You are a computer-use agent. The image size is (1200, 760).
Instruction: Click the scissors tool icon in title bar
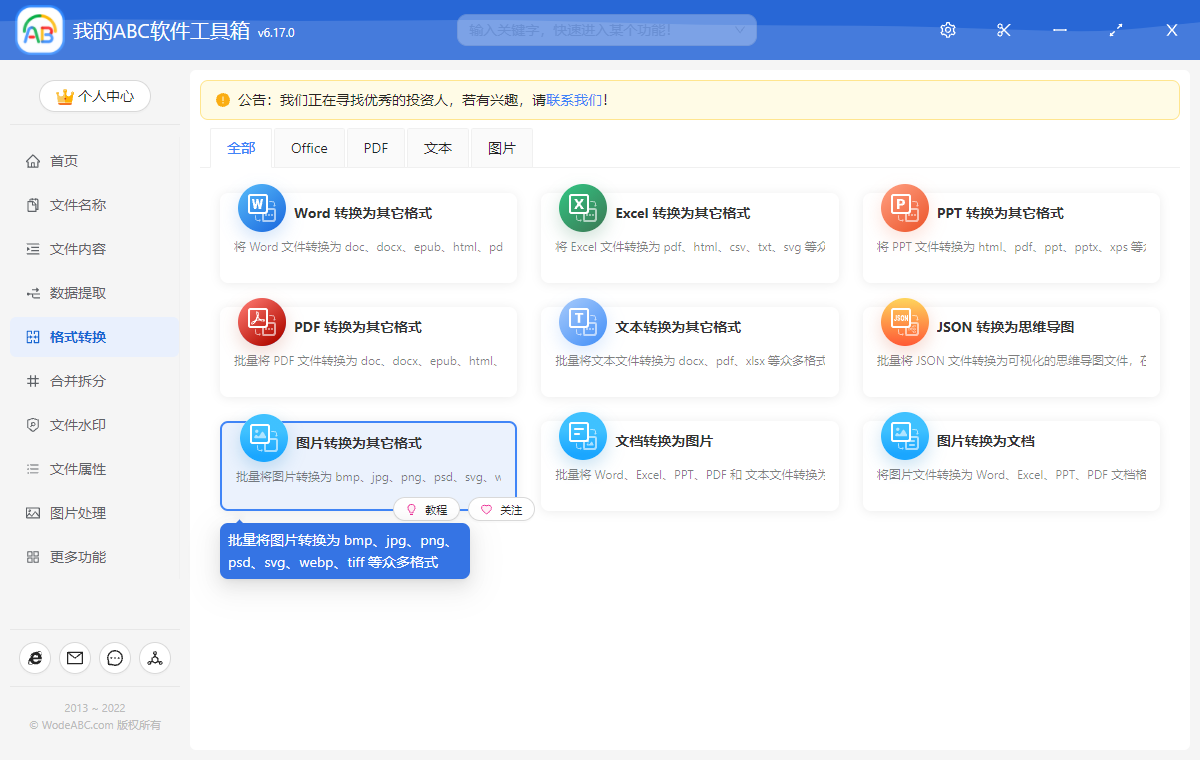click(x=1003, y=30)
